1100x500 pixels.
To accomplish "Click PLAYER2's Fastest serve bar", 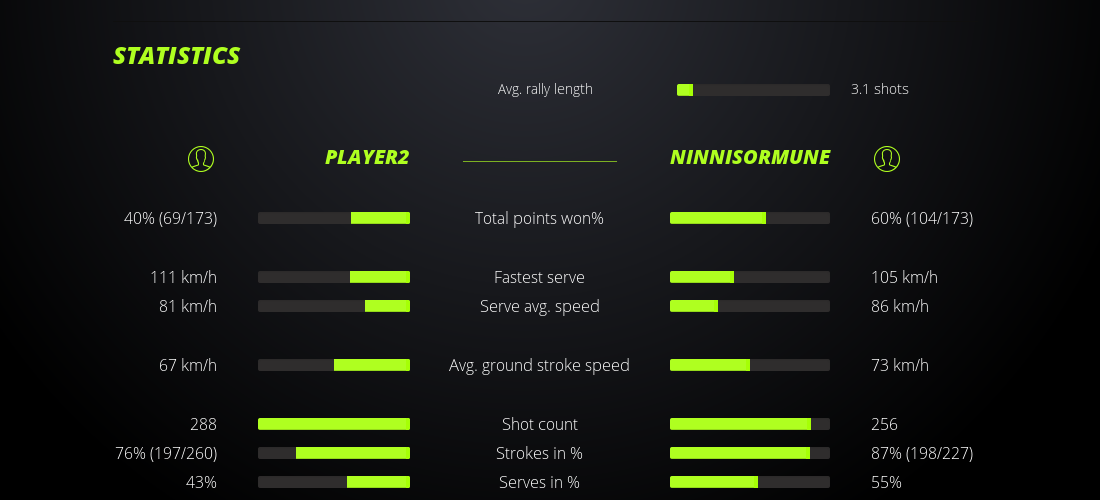I will pos(334,277).
